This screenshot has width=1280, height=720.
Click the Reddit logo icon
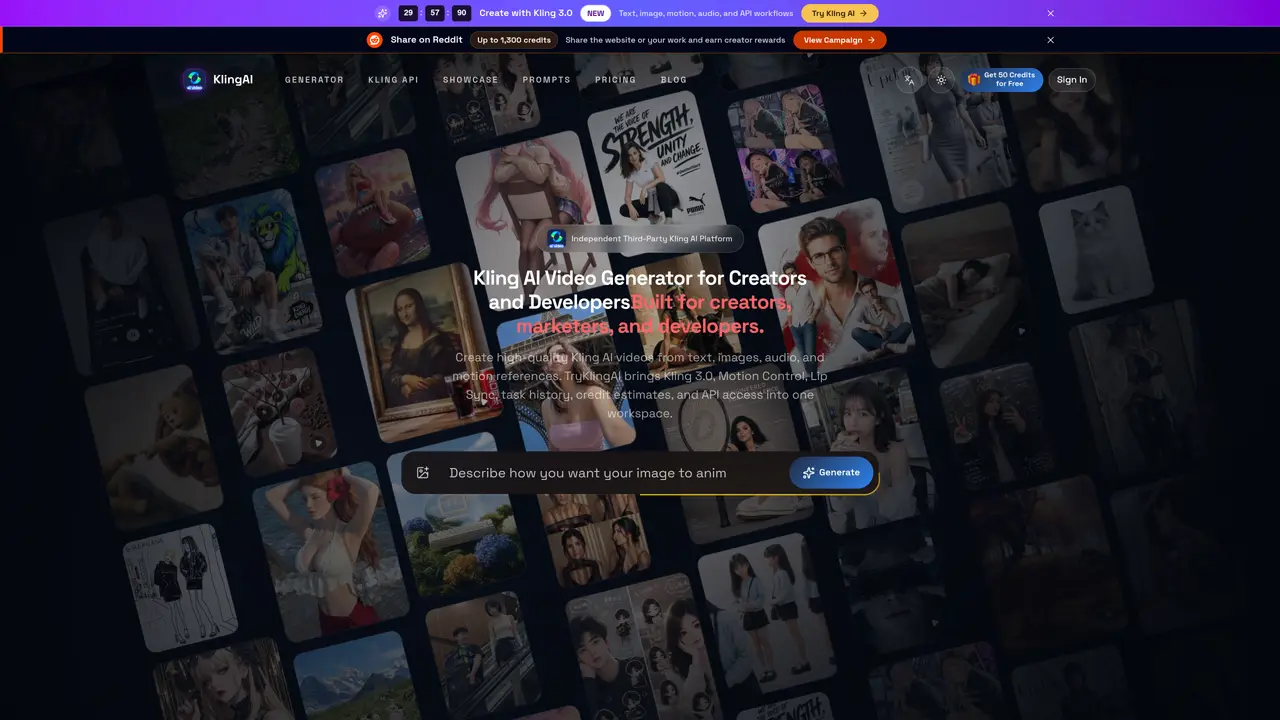coord(375,40)
